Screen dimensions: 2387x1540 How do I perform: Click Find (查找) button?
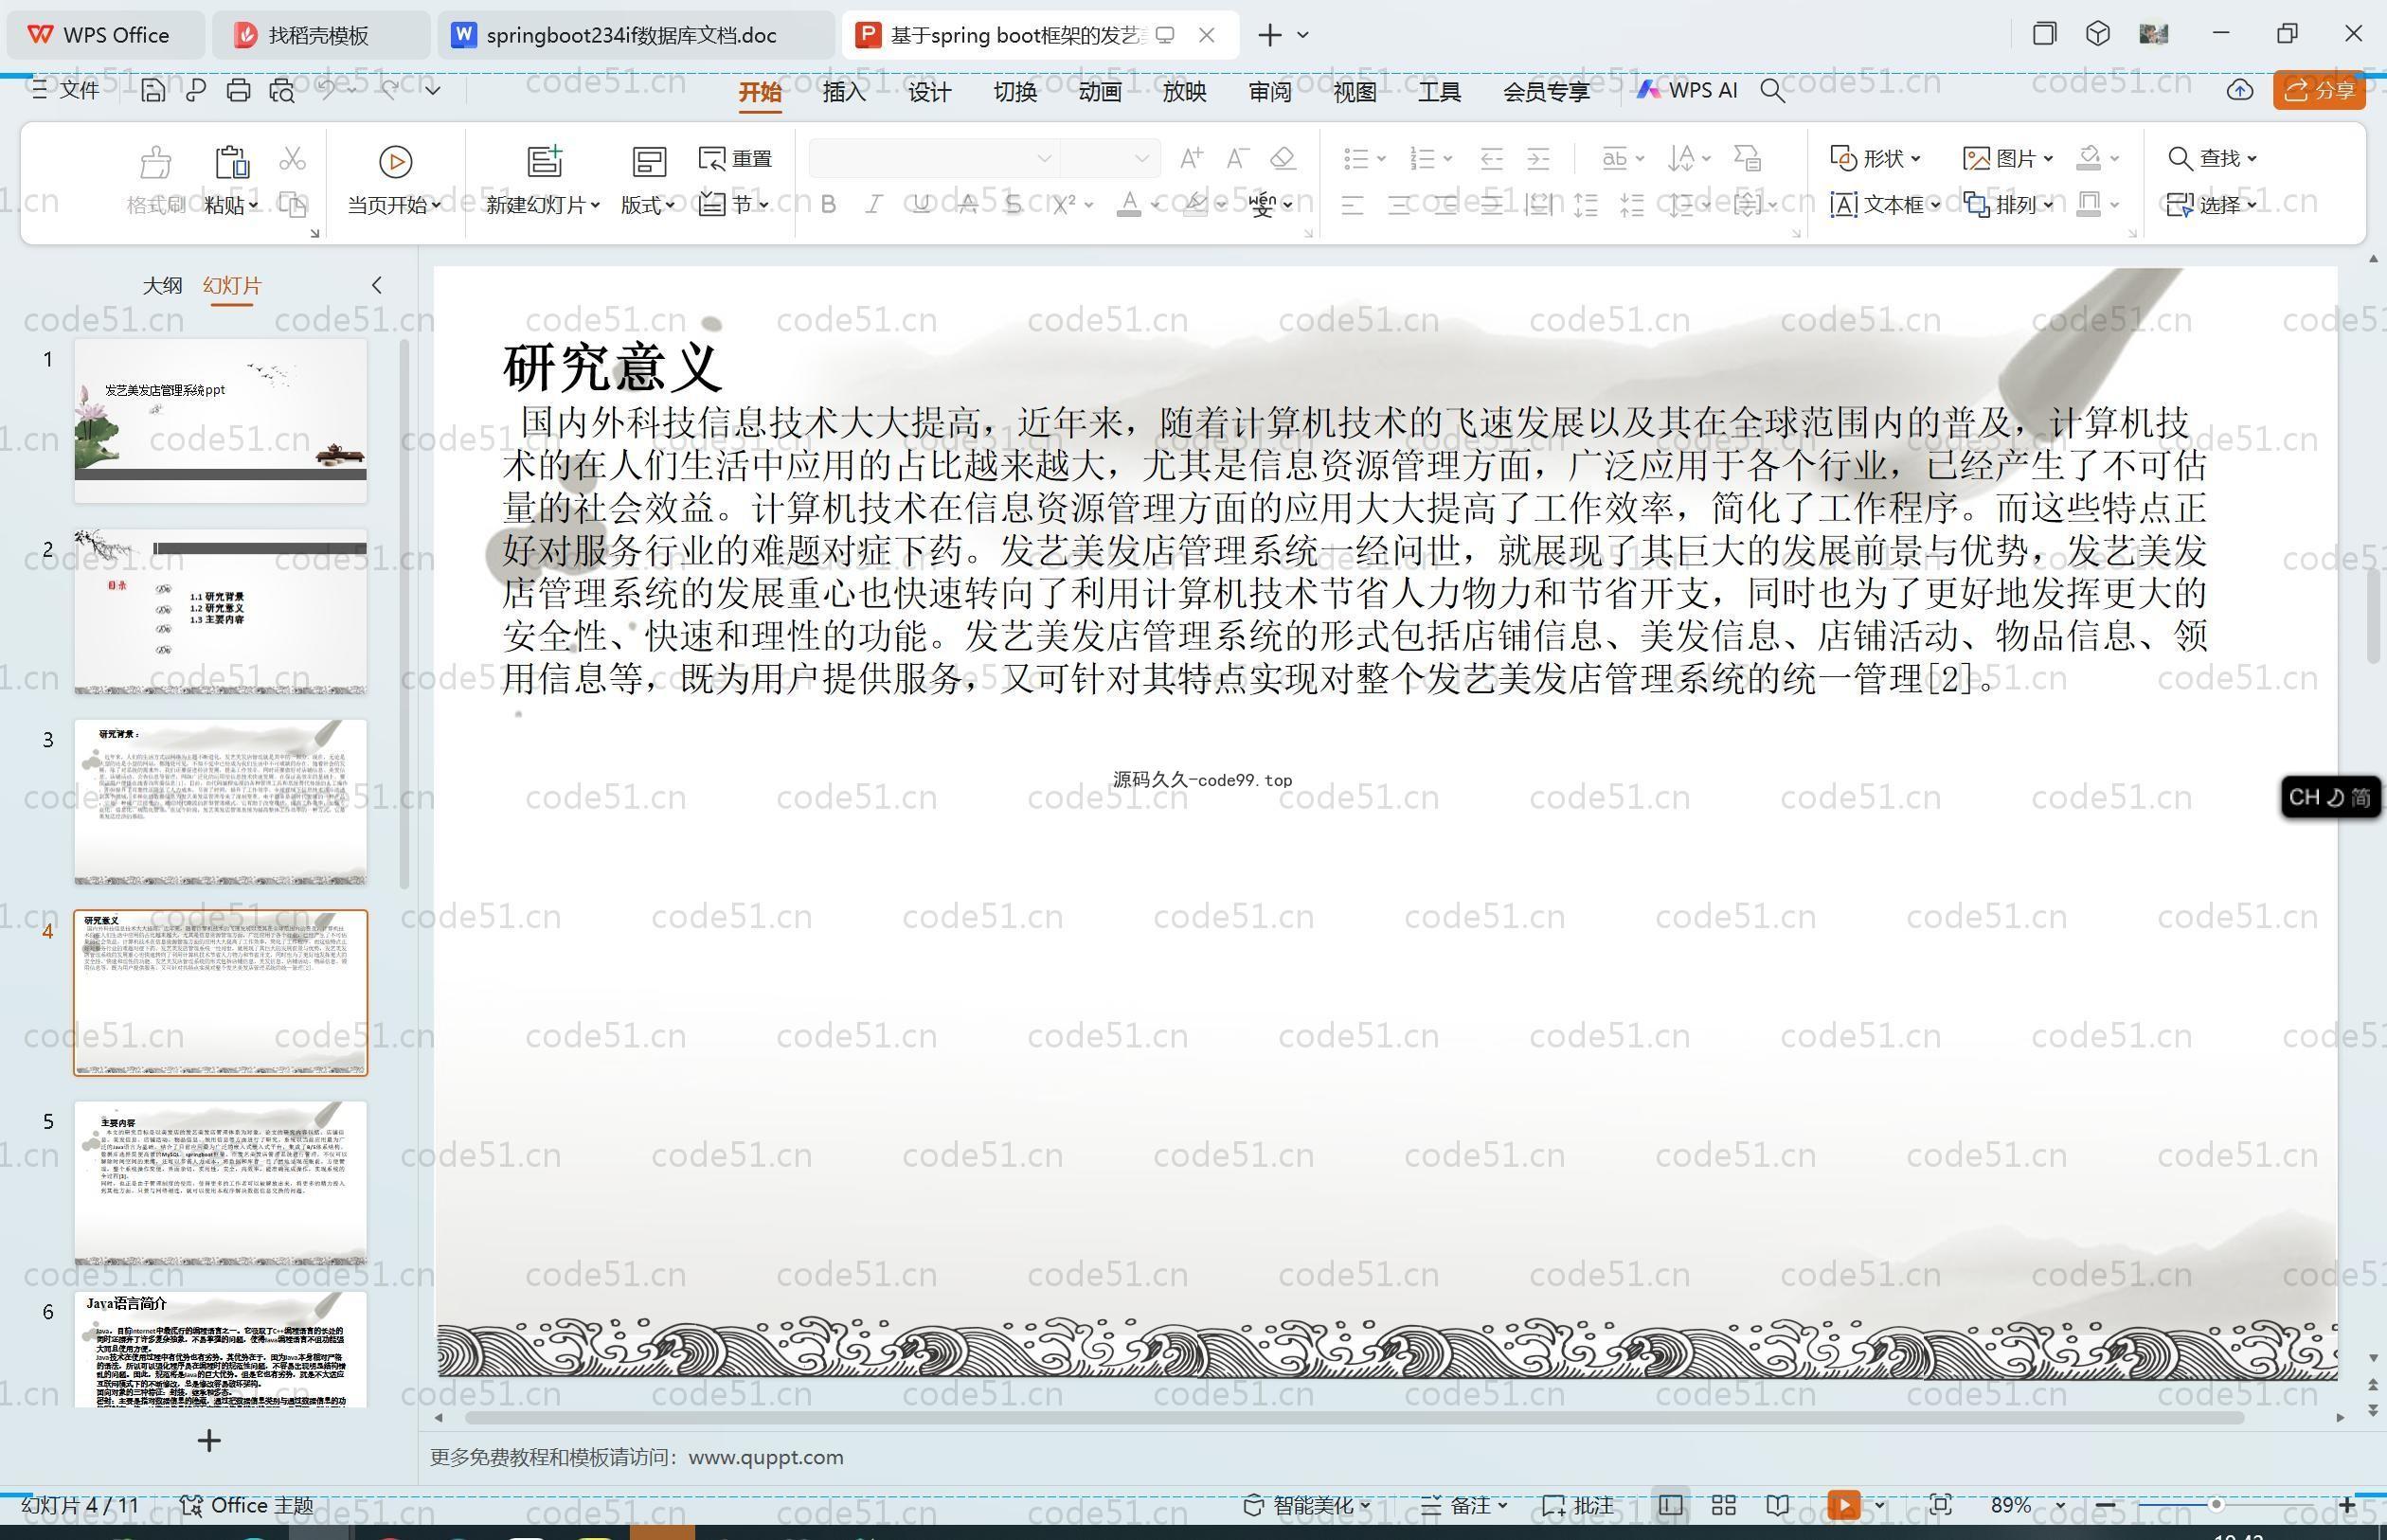(x=2212, y=158)
